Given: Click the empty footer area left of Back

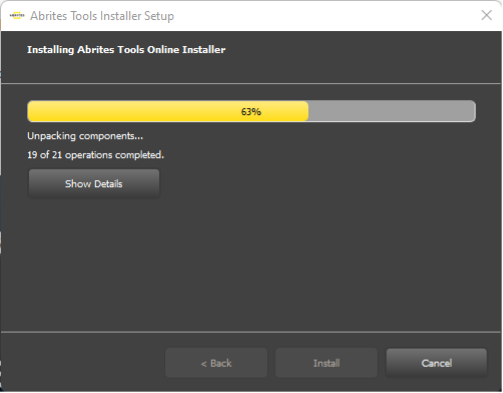Looking at the screenshot, I should 83,363.
